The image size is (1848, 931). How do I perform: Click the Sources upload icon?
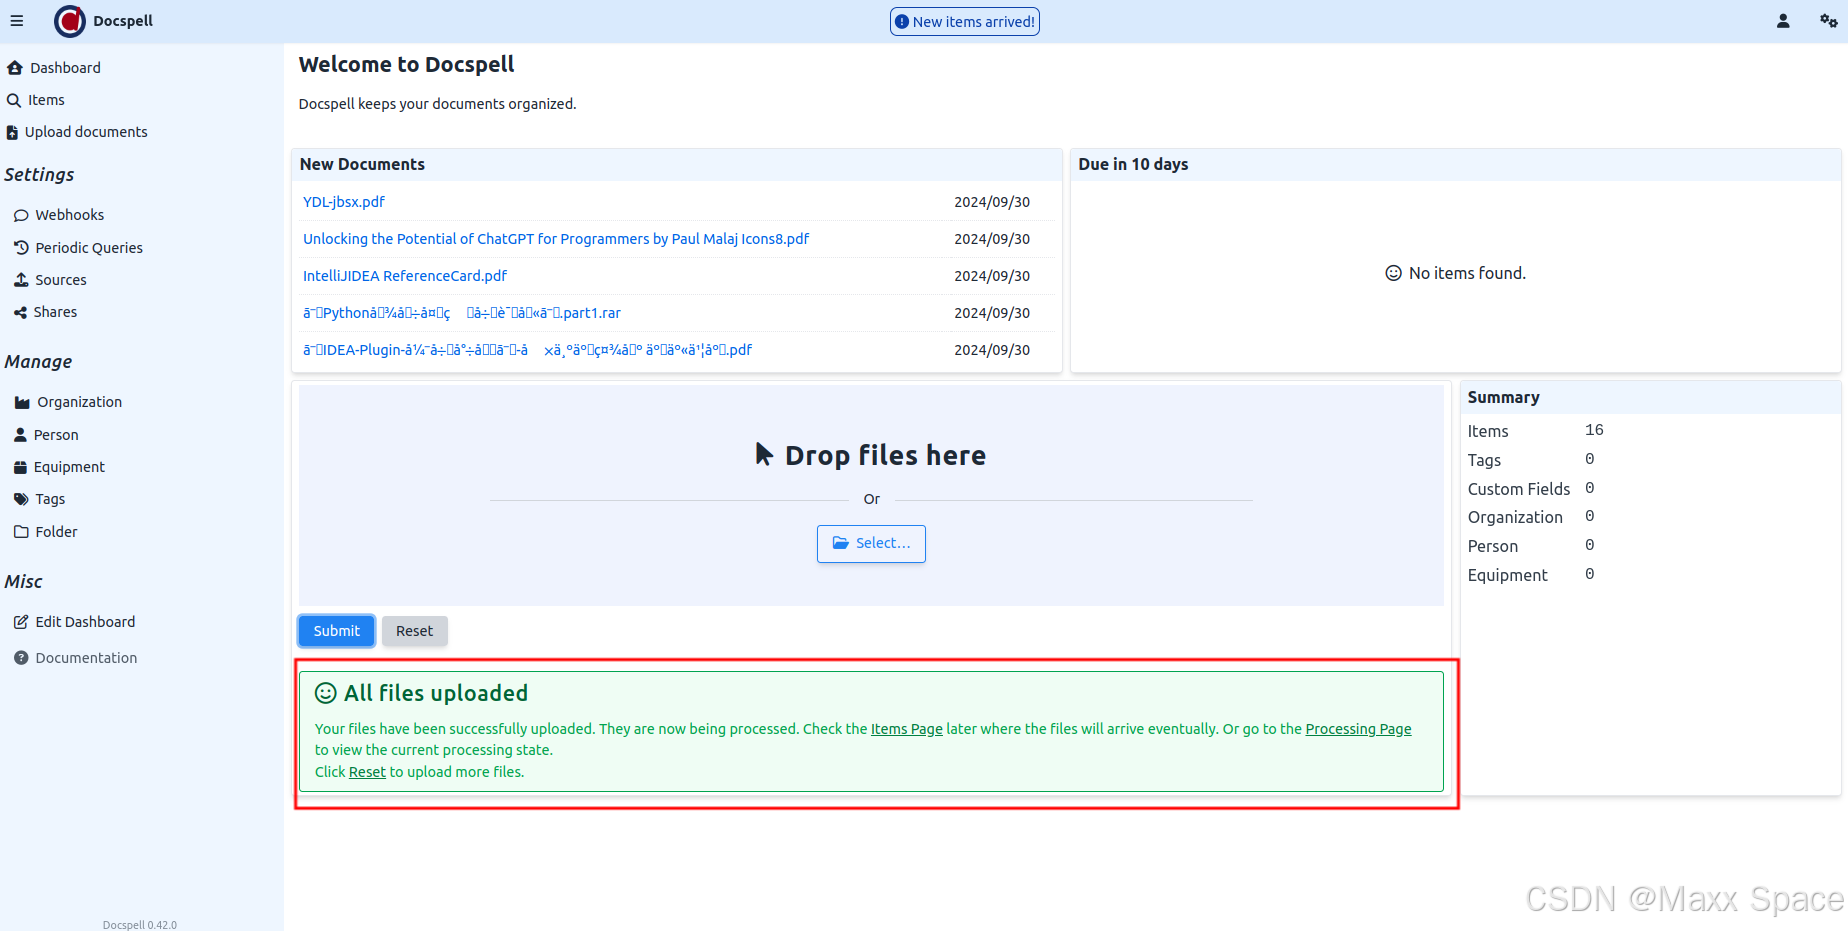(x=21, y=280)
